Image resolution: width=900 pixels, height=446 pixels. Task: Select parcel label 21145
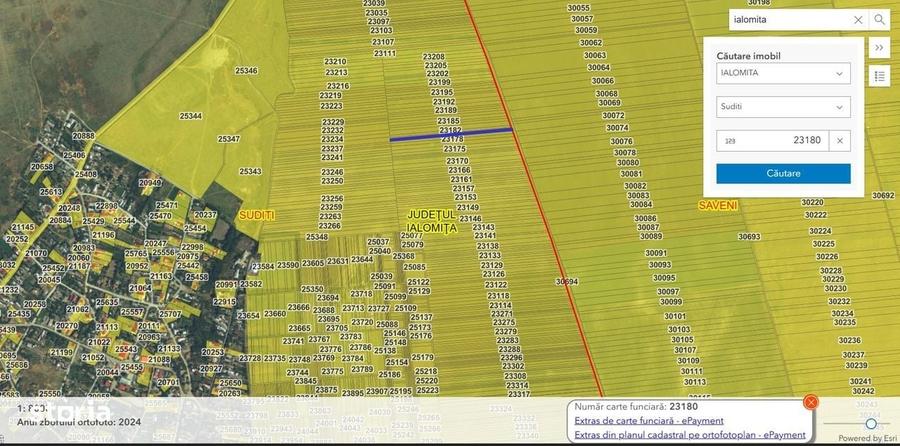click(x=23, y=228)
